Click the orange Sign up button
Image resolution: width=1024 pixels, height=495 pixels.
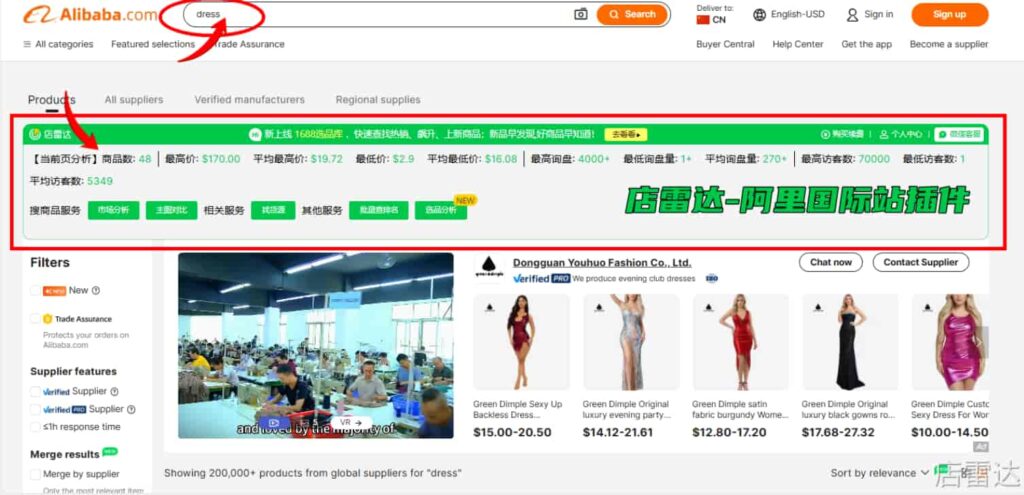click(950, 14)
